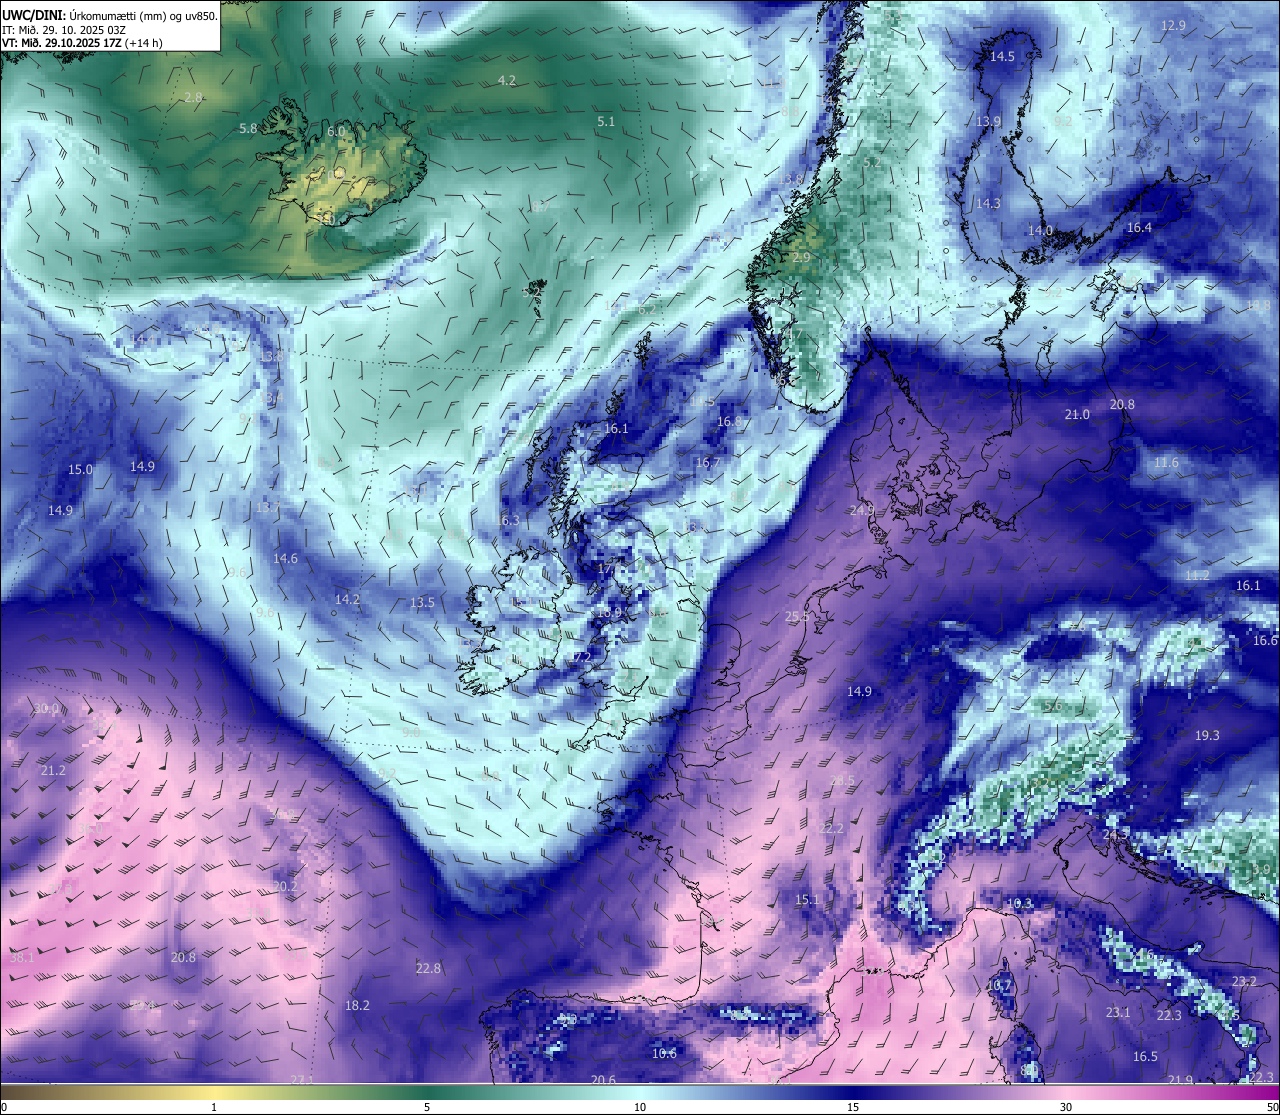Click the IT initialization time line

coord(64,29)
